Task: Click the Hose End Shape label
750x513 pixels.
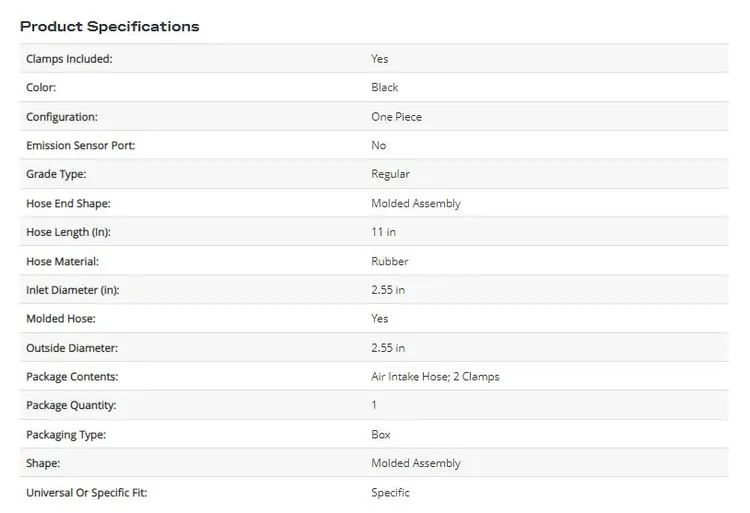Action: click(x=68, y=203)
